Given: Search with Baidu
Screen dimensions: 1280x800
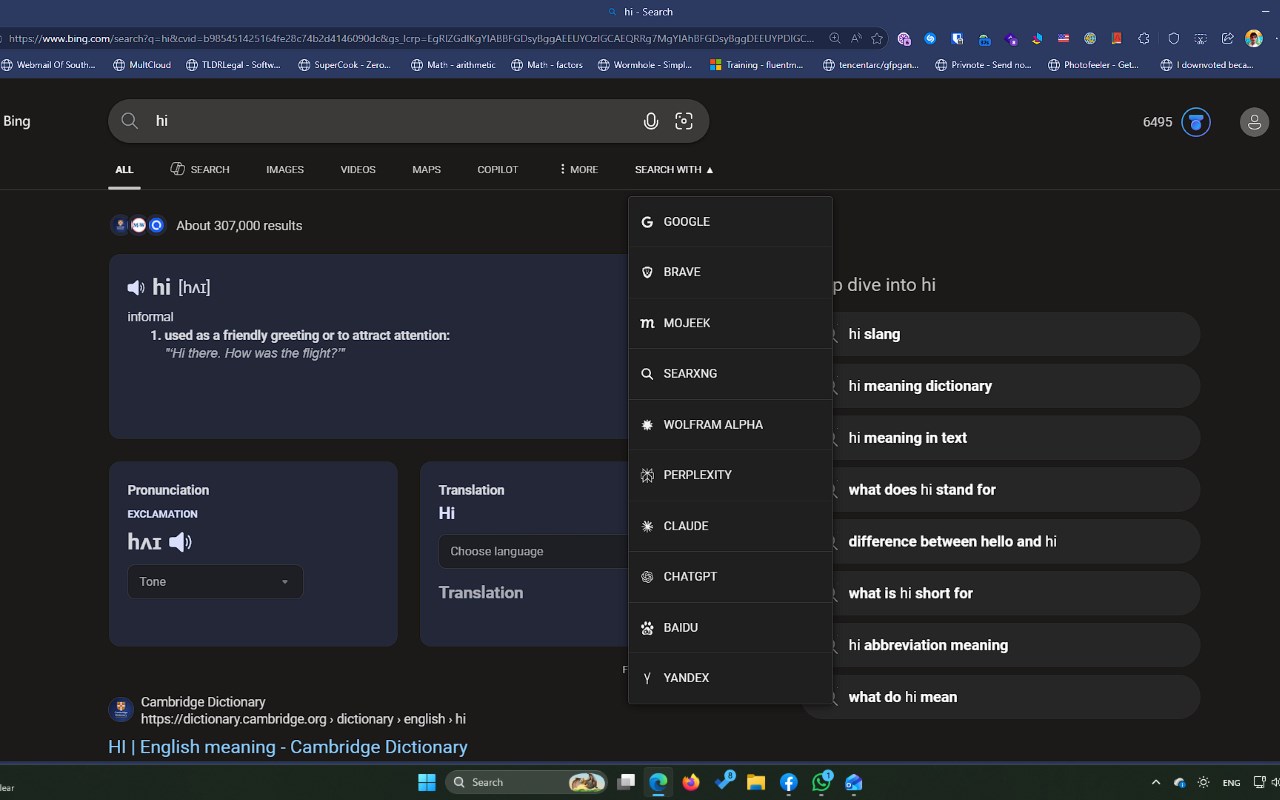Looking at the screenshot, I should coord(730,628).
